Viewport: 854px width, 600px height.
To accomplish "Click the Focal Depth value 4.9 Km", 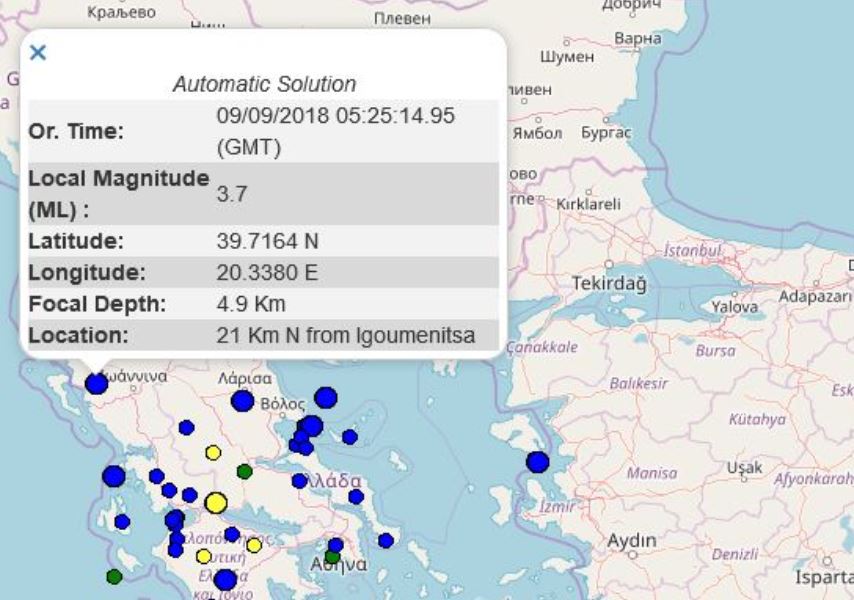I will [x=251, y=303].
